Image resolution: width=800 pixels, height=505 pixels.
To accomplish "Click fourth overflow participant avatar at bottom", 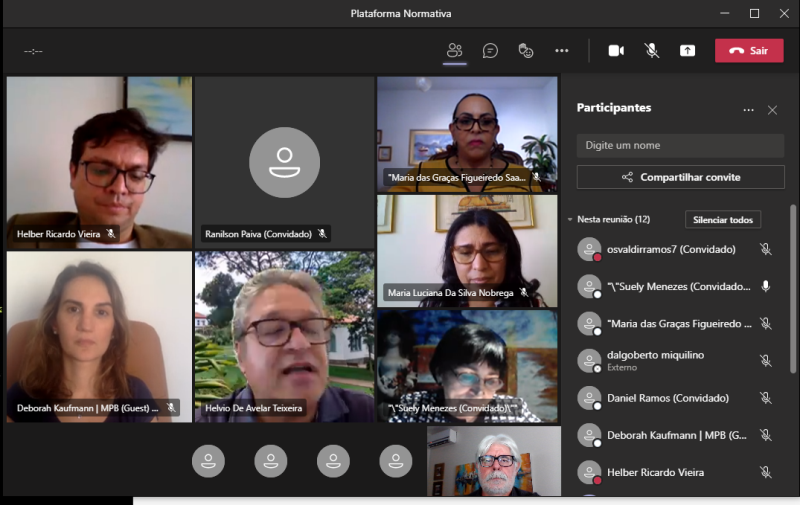I will (396, 461).
